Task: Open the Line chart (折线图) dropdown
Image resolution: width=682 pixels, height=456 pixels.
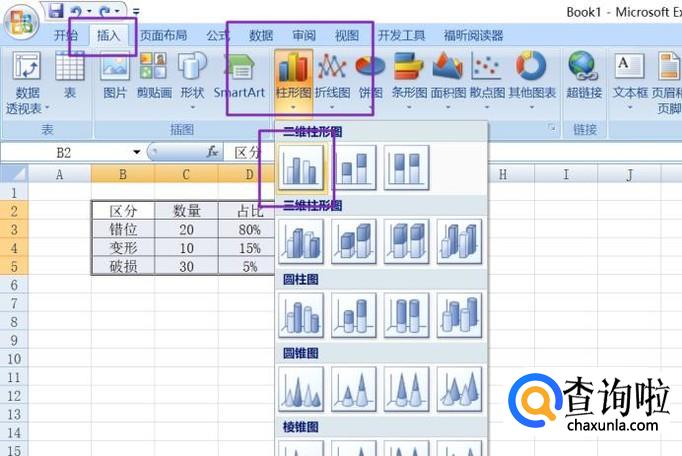Action: pyautogui.click(x=332, y=80)
